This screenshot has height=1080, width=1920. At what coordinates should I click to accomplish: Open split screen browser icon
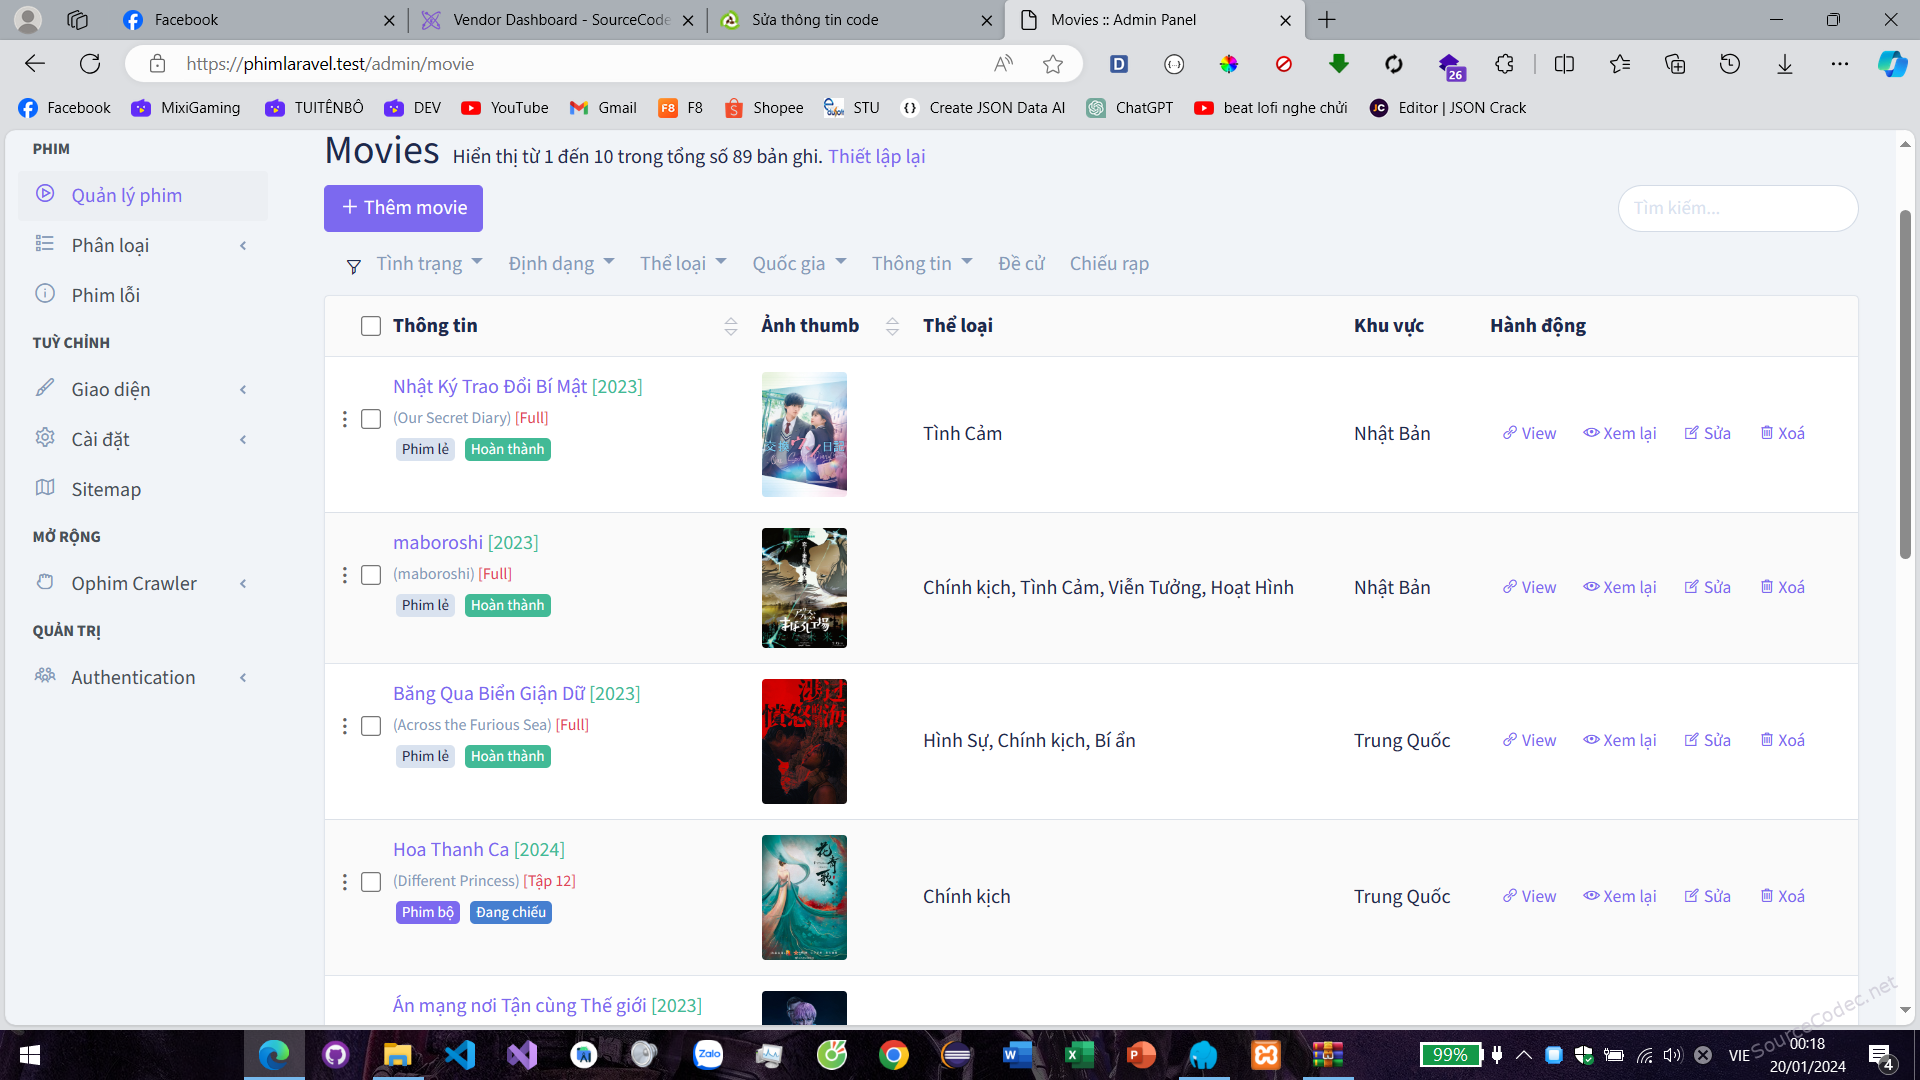[1565, 64]
